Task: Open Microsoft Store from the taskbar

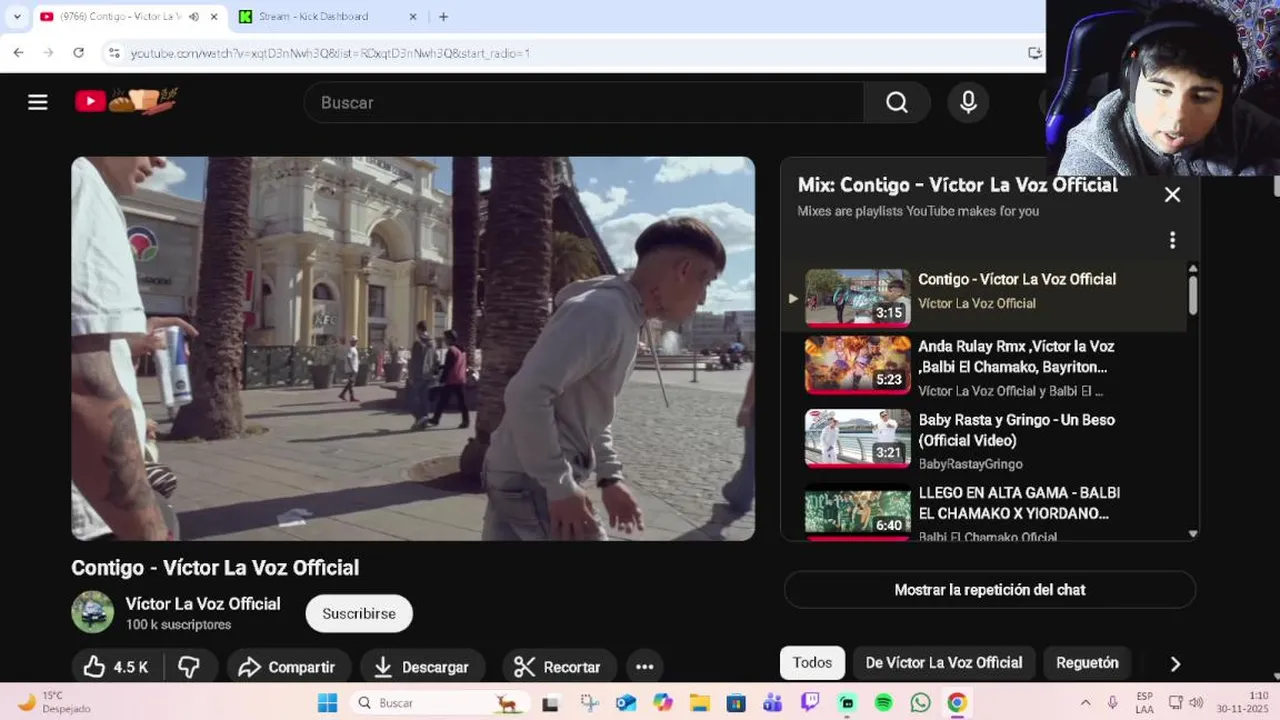Action: coord(736,703)
